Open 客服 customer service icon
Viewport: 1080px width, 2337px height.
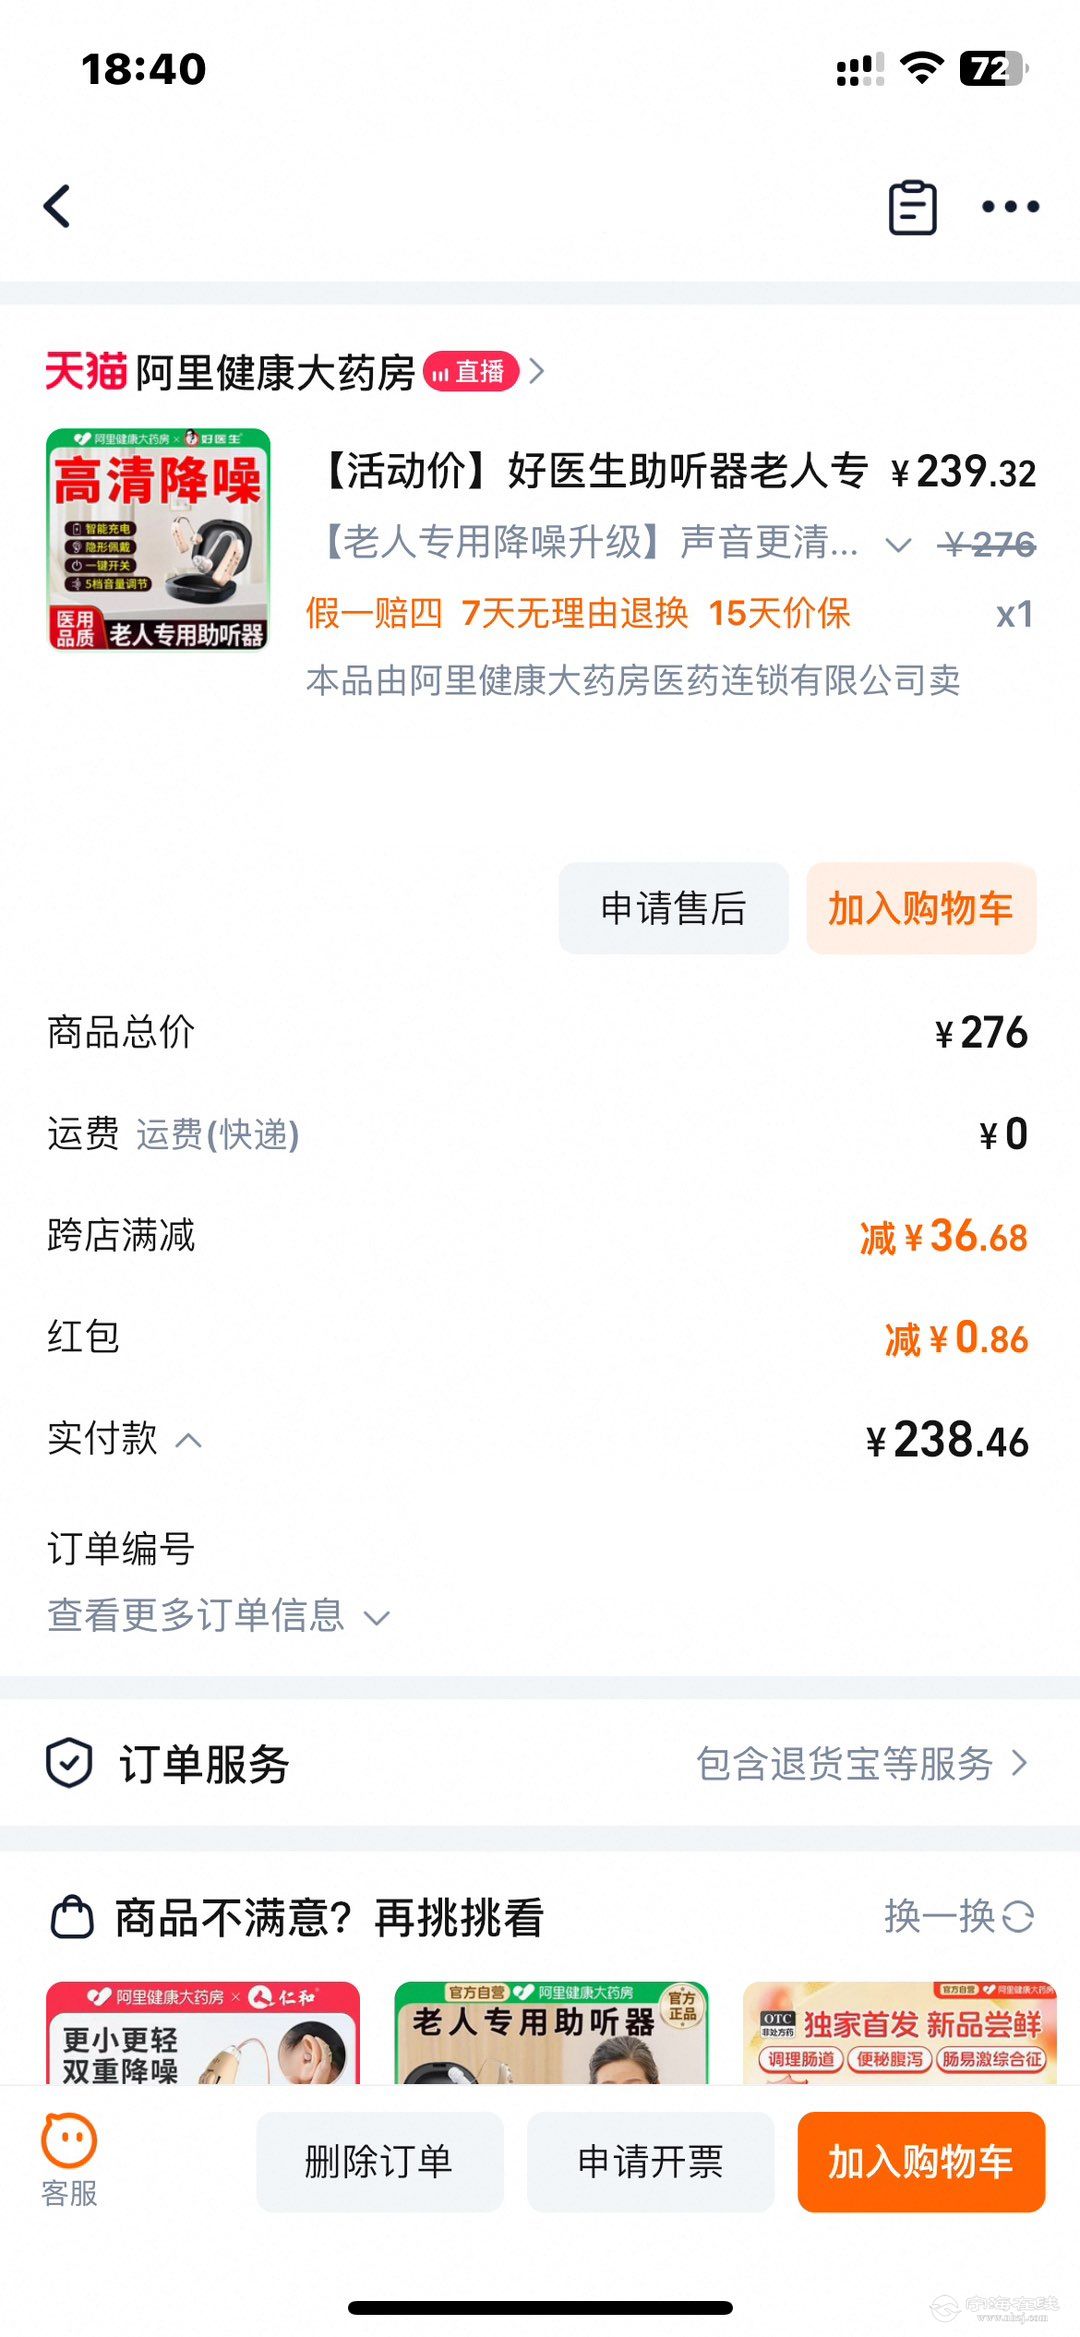pos(69,2160)
